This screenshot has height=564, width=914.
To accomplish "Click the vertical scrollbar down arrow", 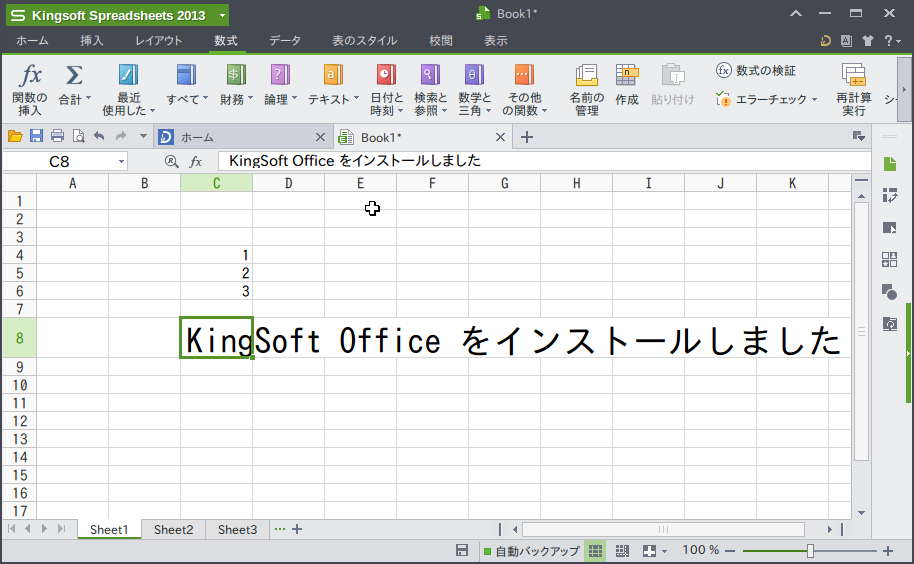I will [861, 513].
